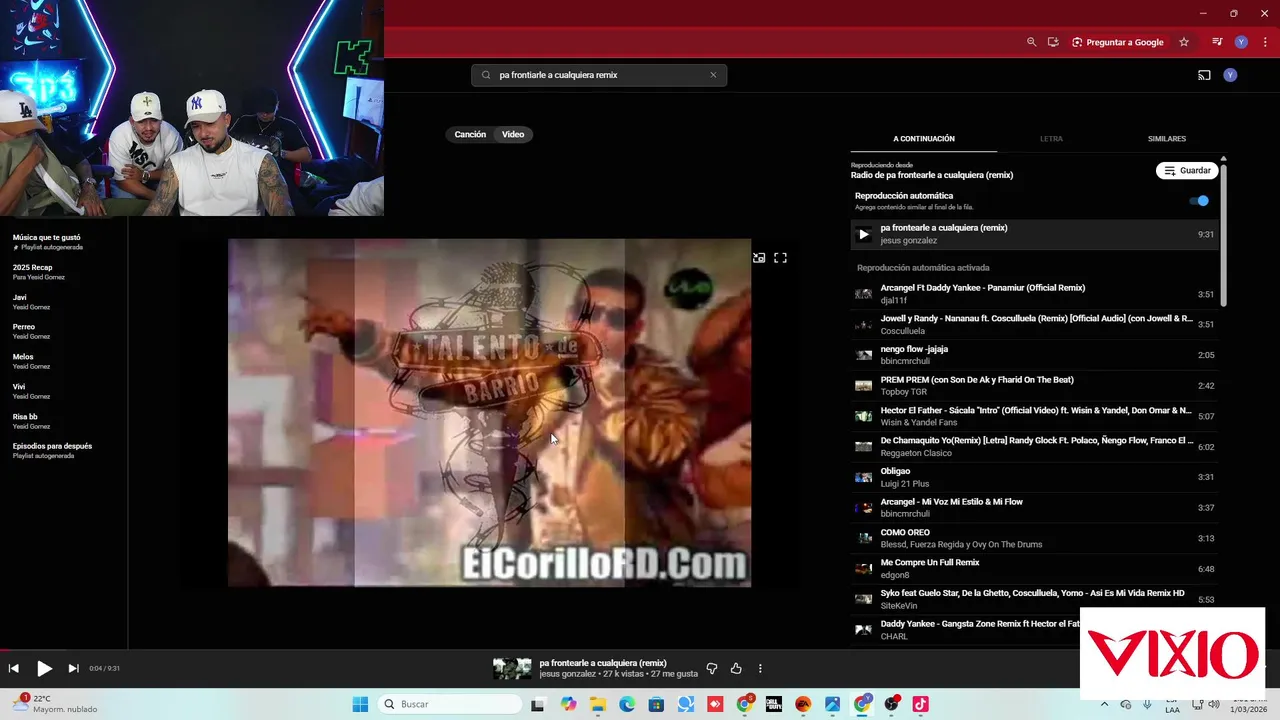Open Episodios para después playlist
1280x720 pixels.
(52, 450)
